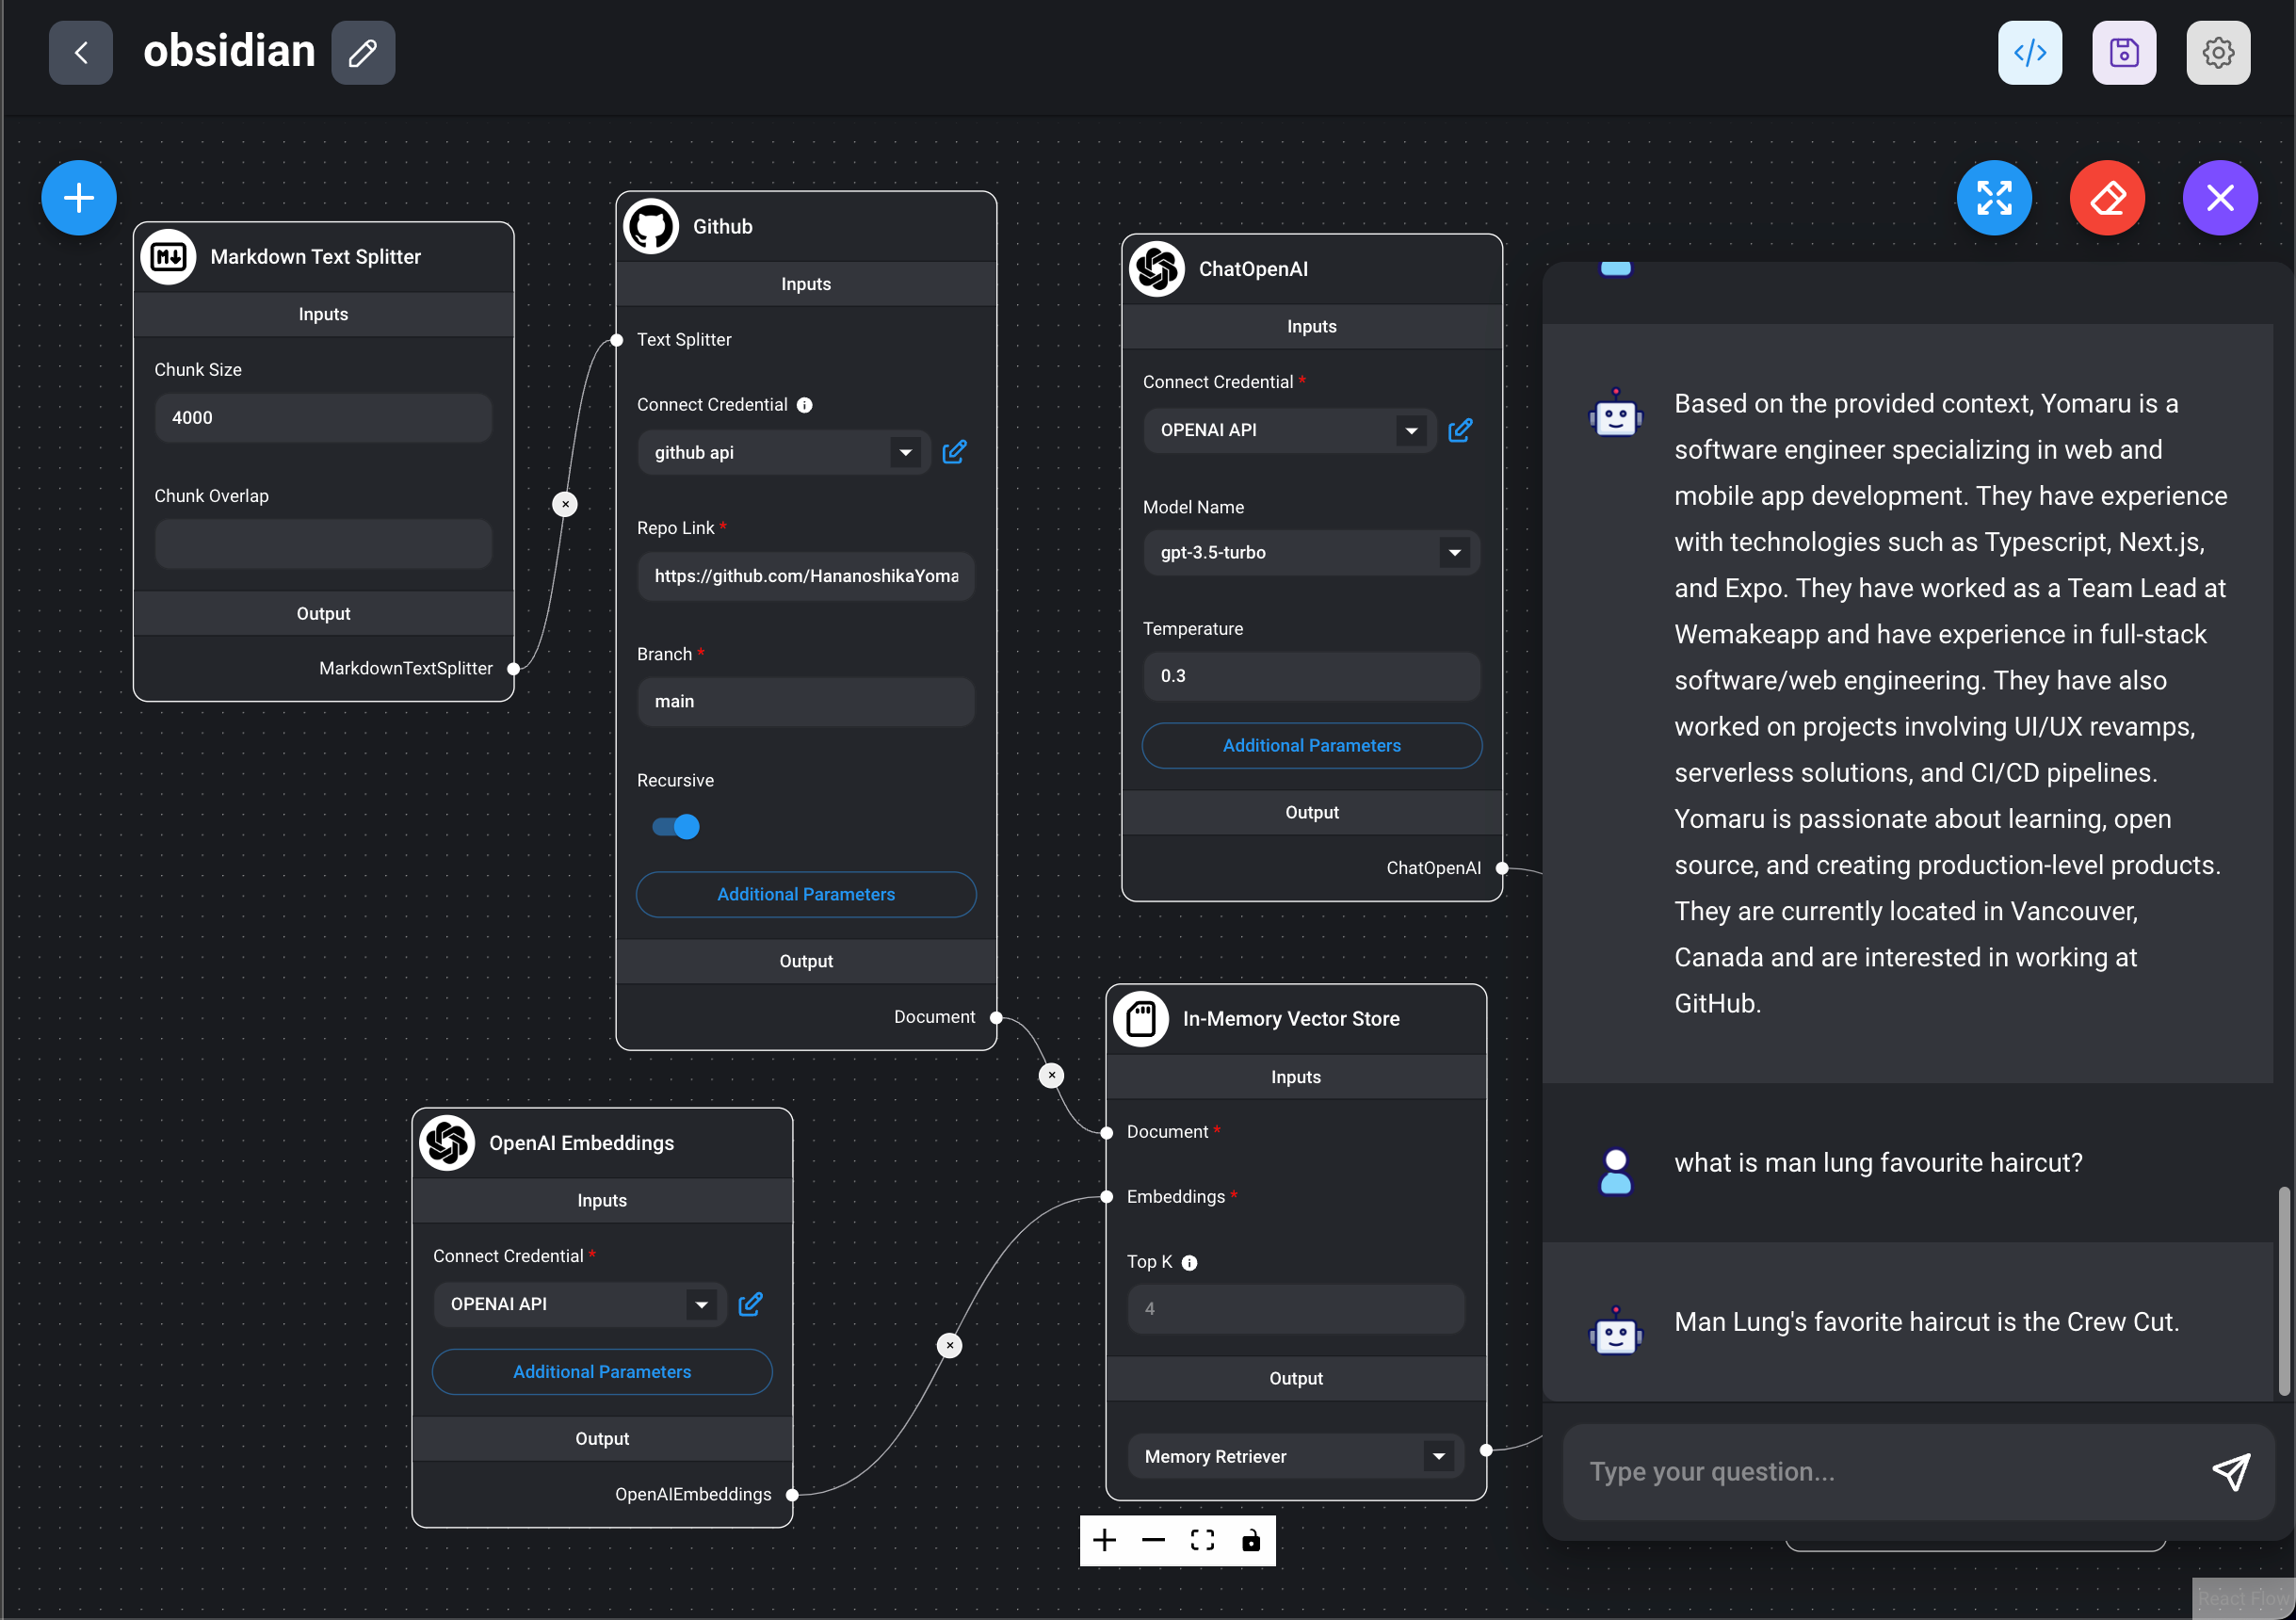The height and width of the screenshot is (1620, 2296).
Task: Zoom in on the canvas
Action: tap(1104, 1540)
